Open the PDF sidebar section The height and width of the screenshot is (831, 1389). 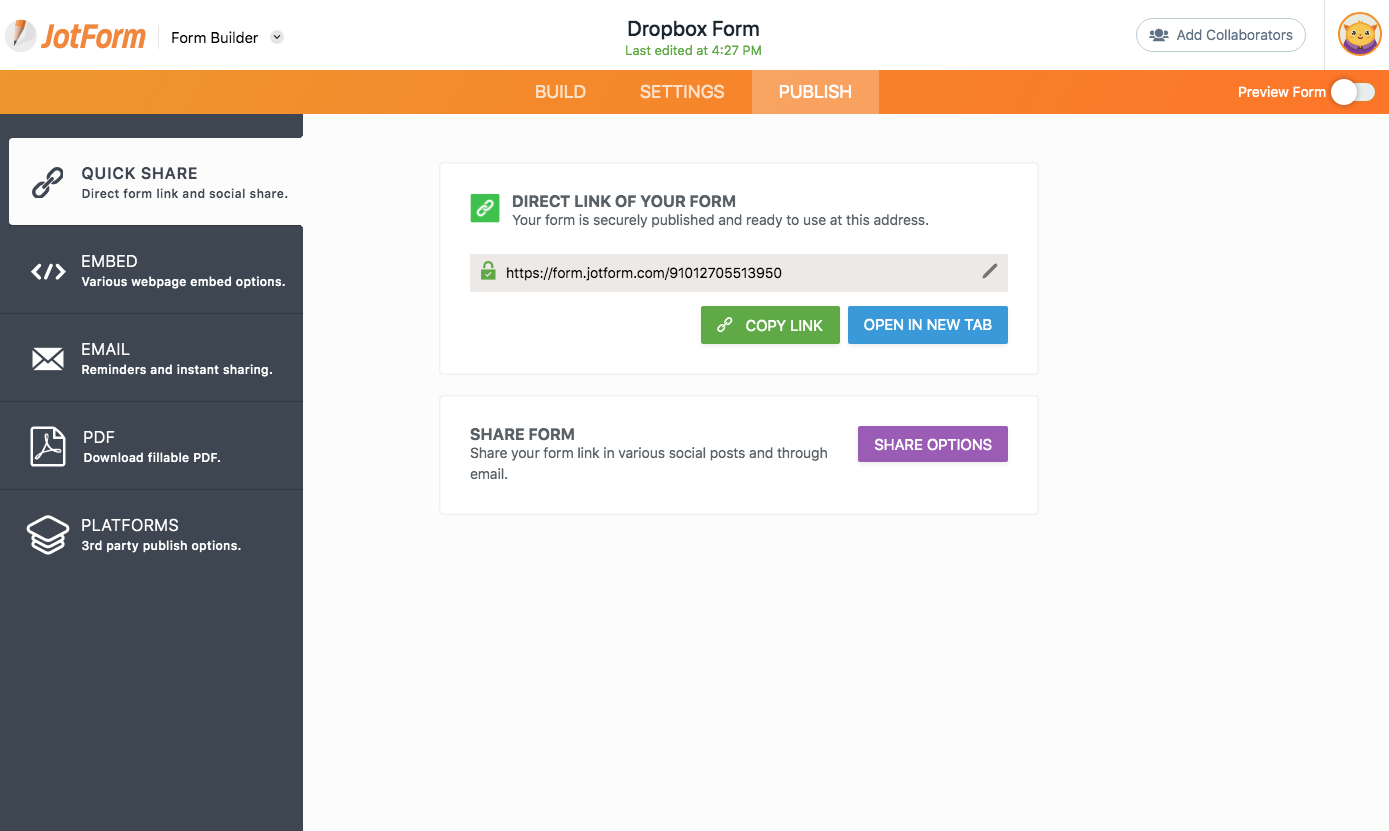[x=152, y=446]
